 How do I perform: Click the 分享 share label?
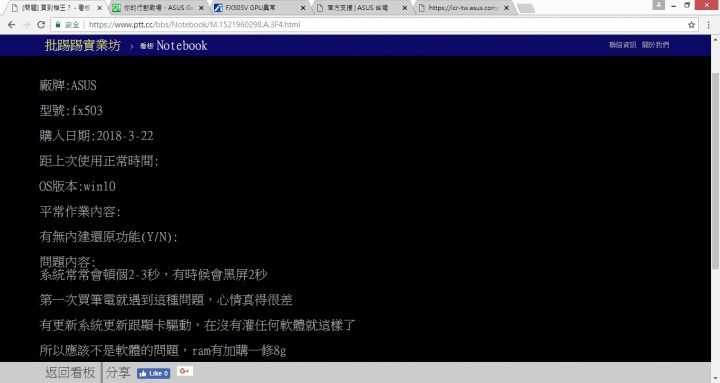[118, 372]
